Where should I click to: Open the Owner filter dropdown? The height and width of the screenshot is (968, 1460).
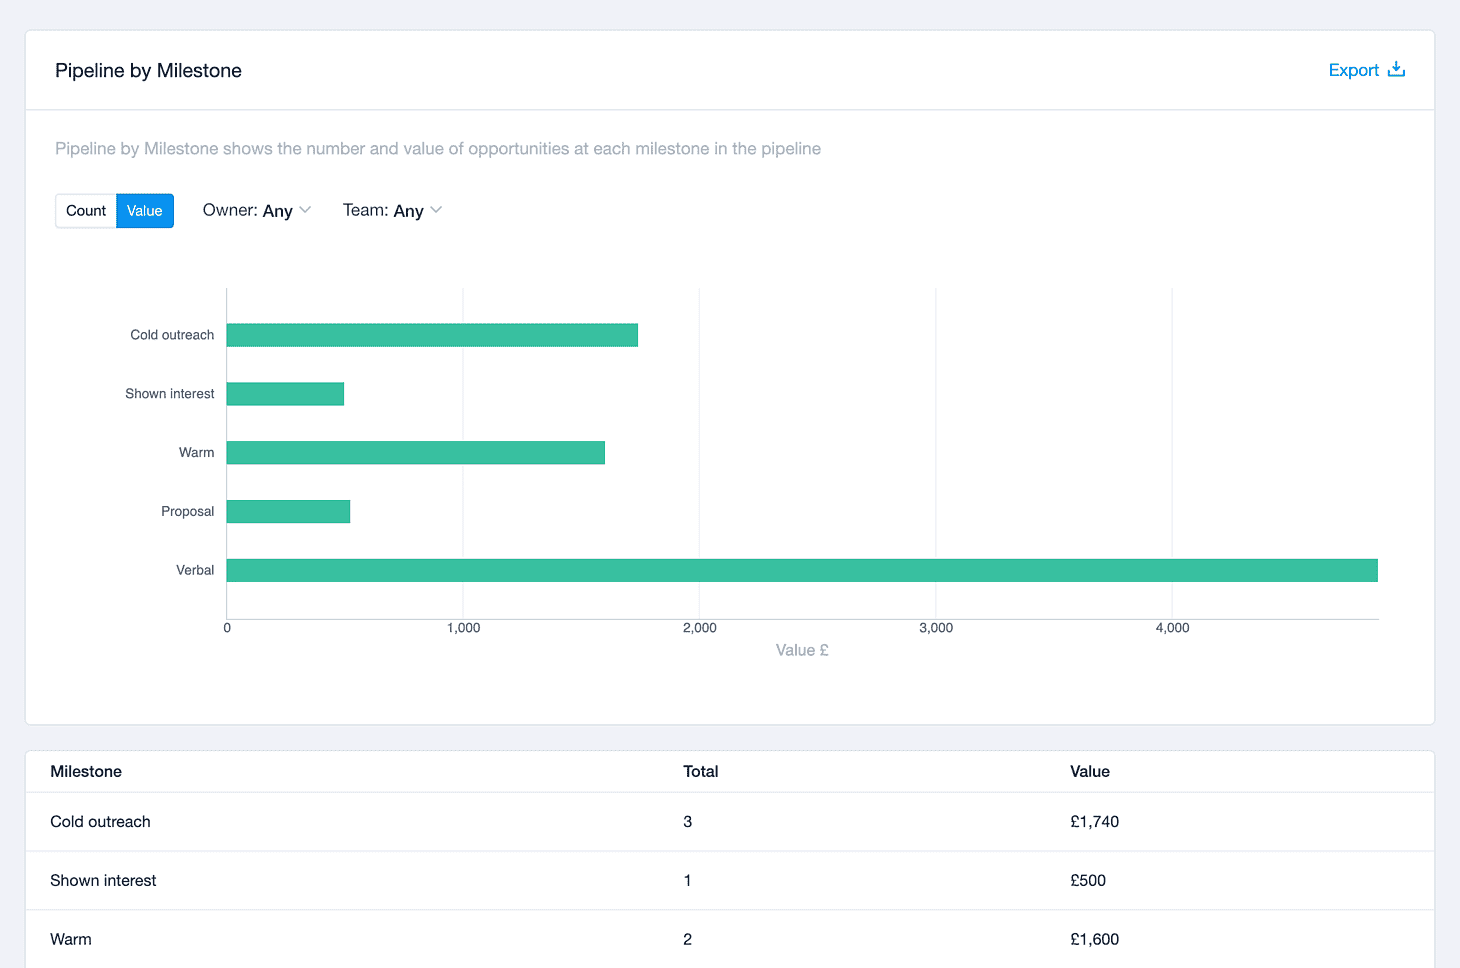coord(257,210)
